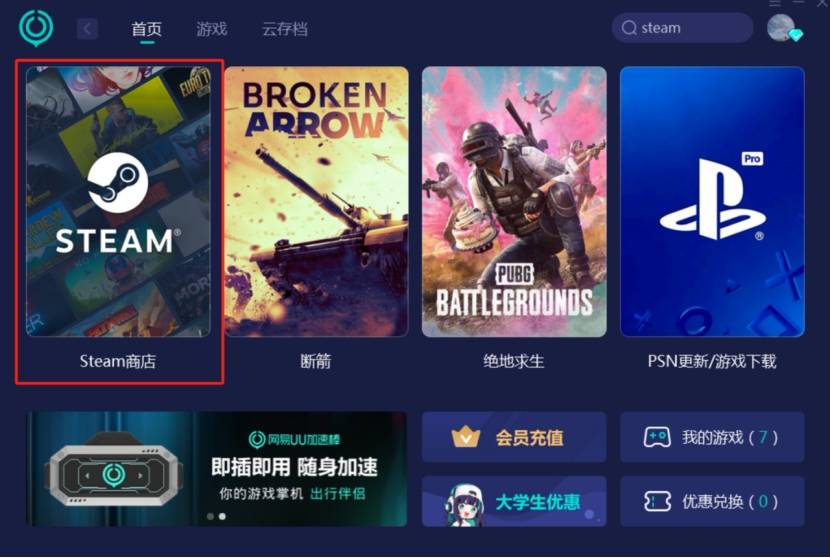Select the first banner carousel dot
Screen dimensions: 830x558
[x=211, y=516]
